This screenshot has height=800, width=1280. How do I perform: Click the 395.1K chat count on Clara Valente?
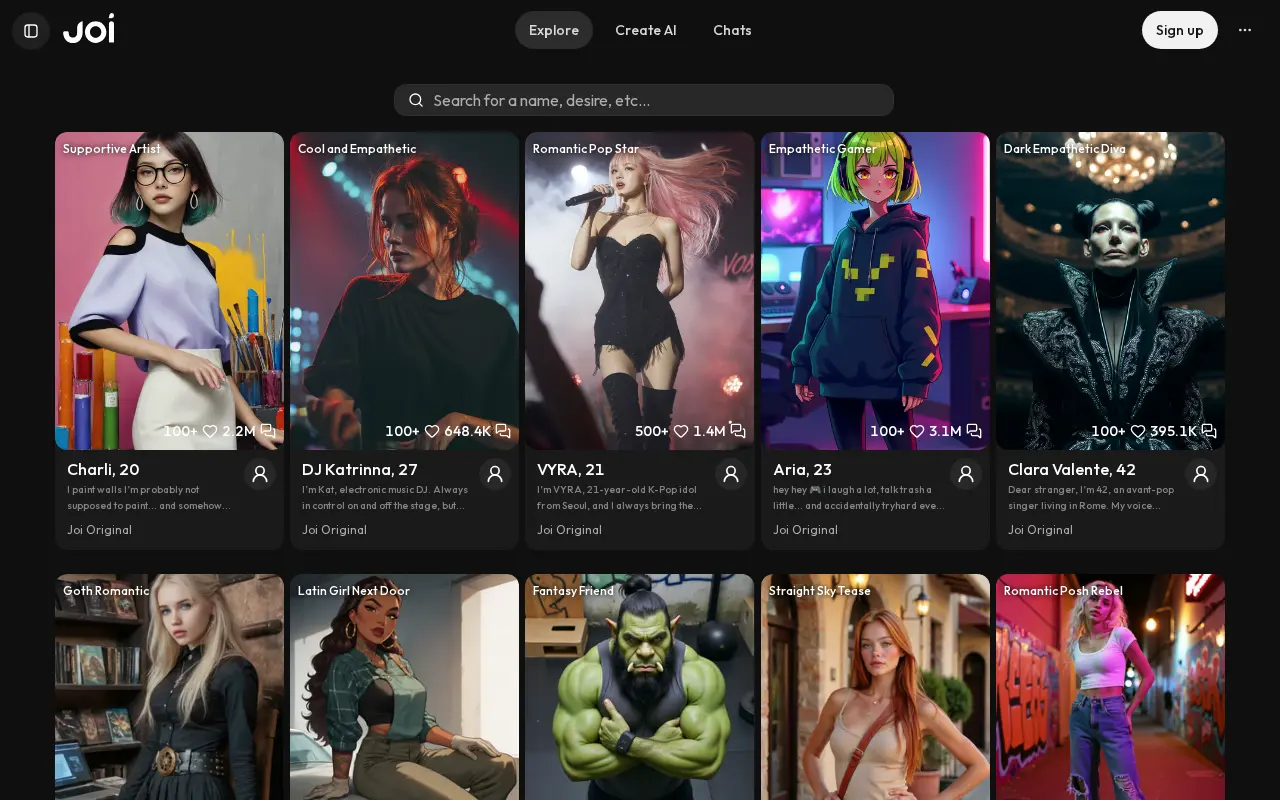pos(1173,431)
